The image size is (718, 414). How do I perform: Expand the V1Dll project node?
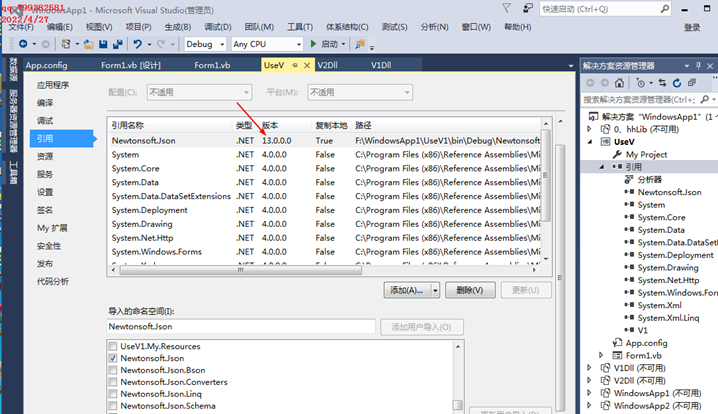coord(590,368)
